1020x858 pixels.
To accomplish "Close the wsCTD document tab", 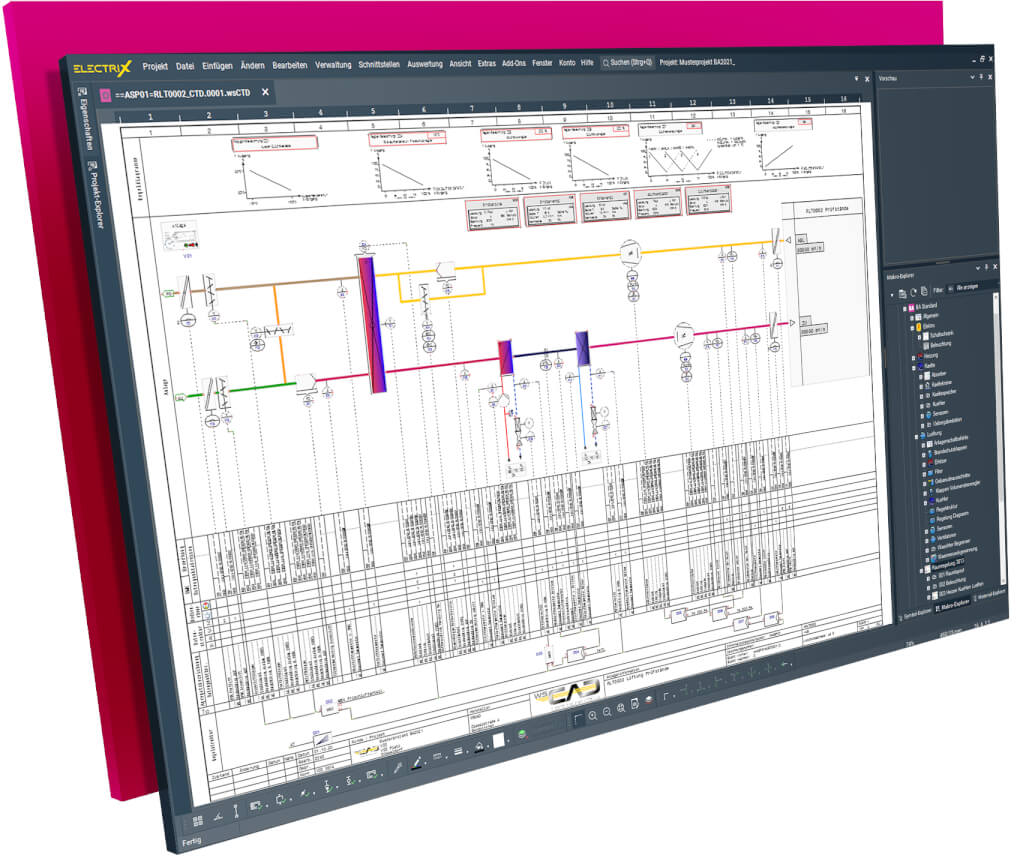I will coord(265,92).
